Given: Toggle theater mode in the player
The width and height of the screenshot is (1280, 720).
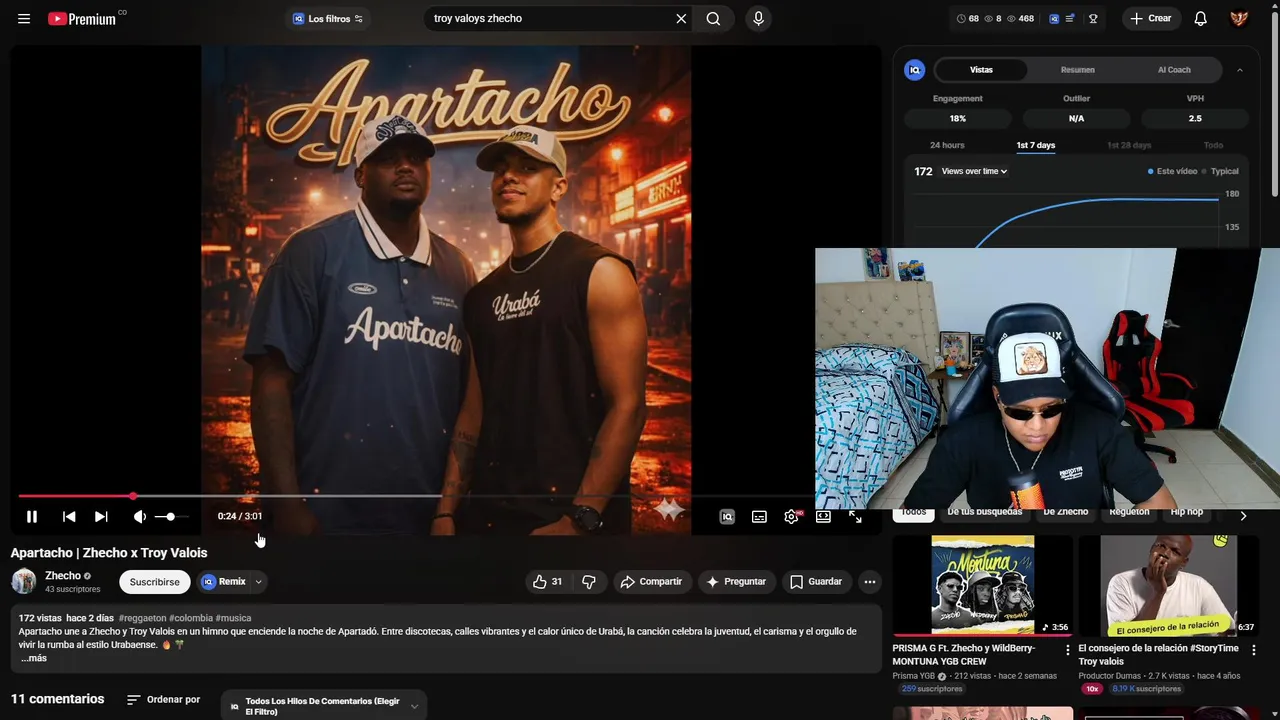Looking at the screenshot, I should [x=823, y=517].
